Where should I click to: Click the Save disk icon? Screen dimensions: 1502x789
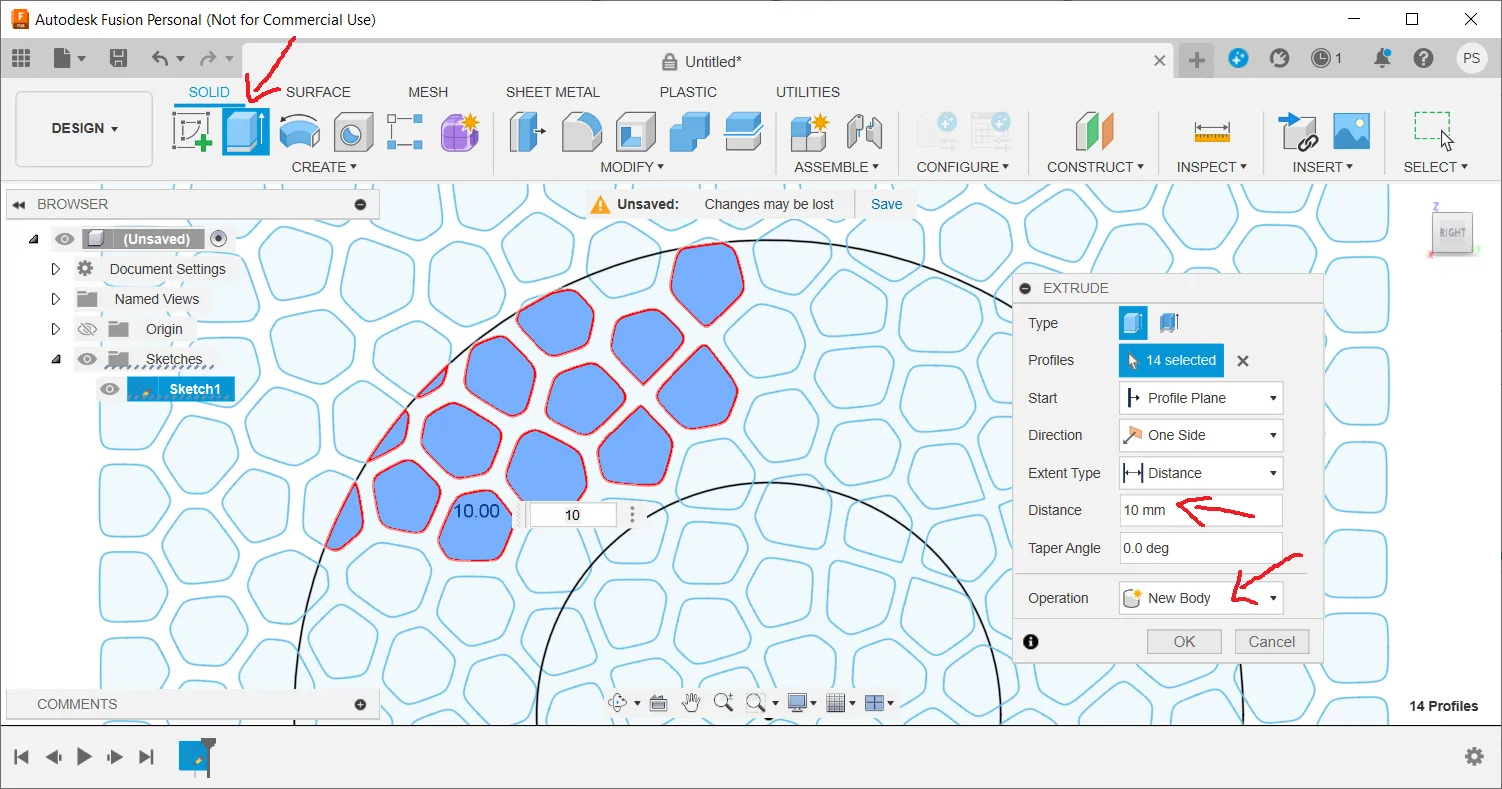[118, 58]
